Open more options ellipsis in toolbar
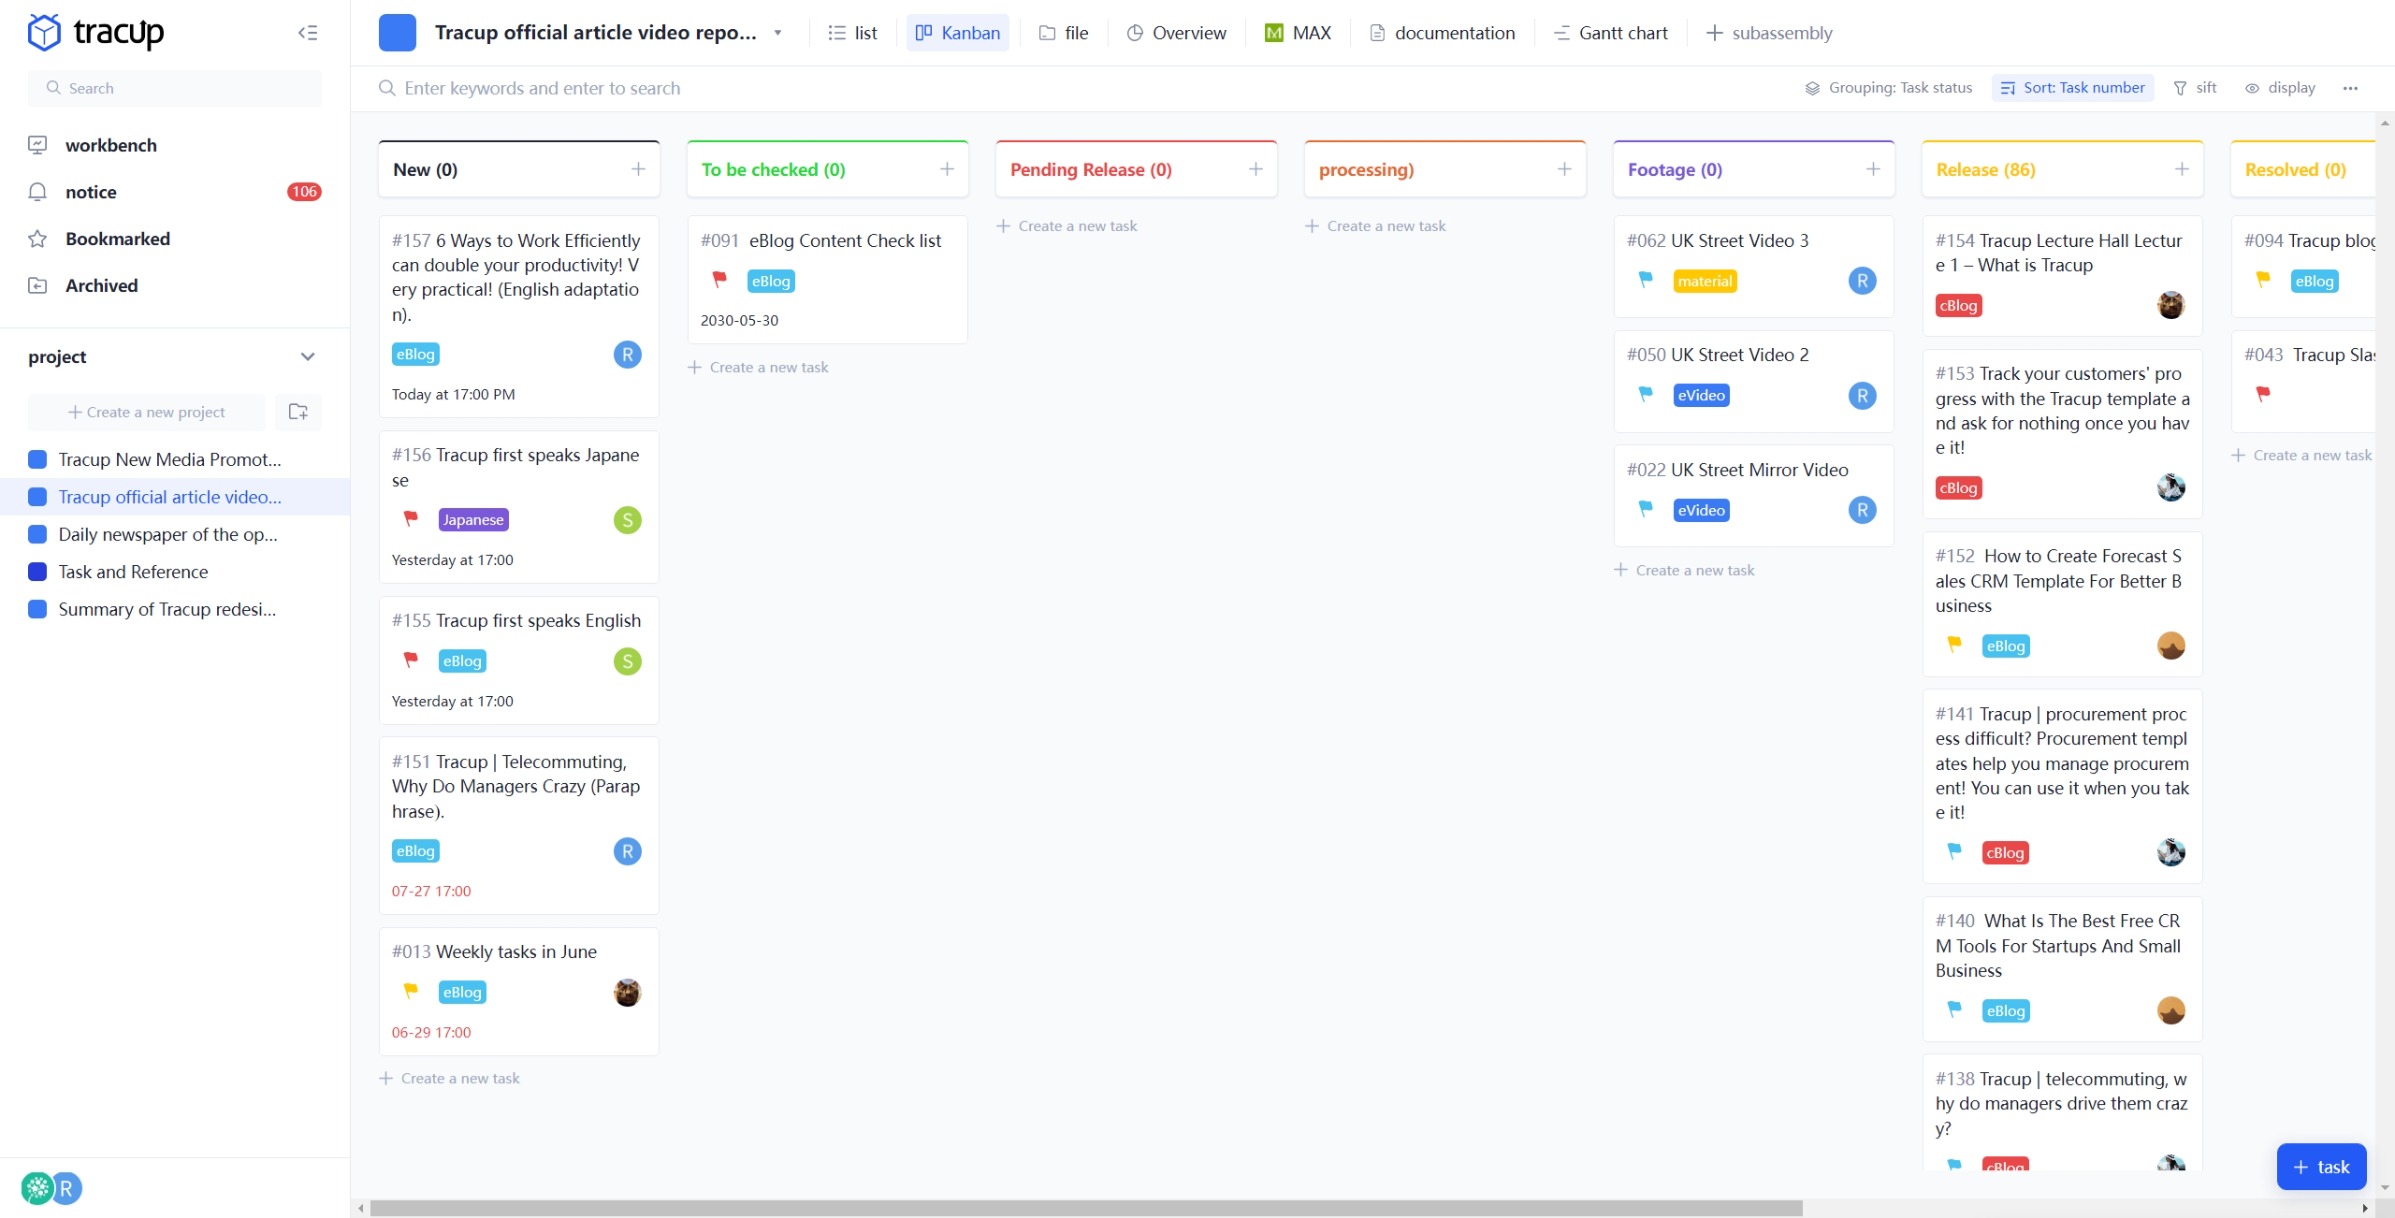The width and height of the screenshot is (2395, 1218). click(2350, 88)
